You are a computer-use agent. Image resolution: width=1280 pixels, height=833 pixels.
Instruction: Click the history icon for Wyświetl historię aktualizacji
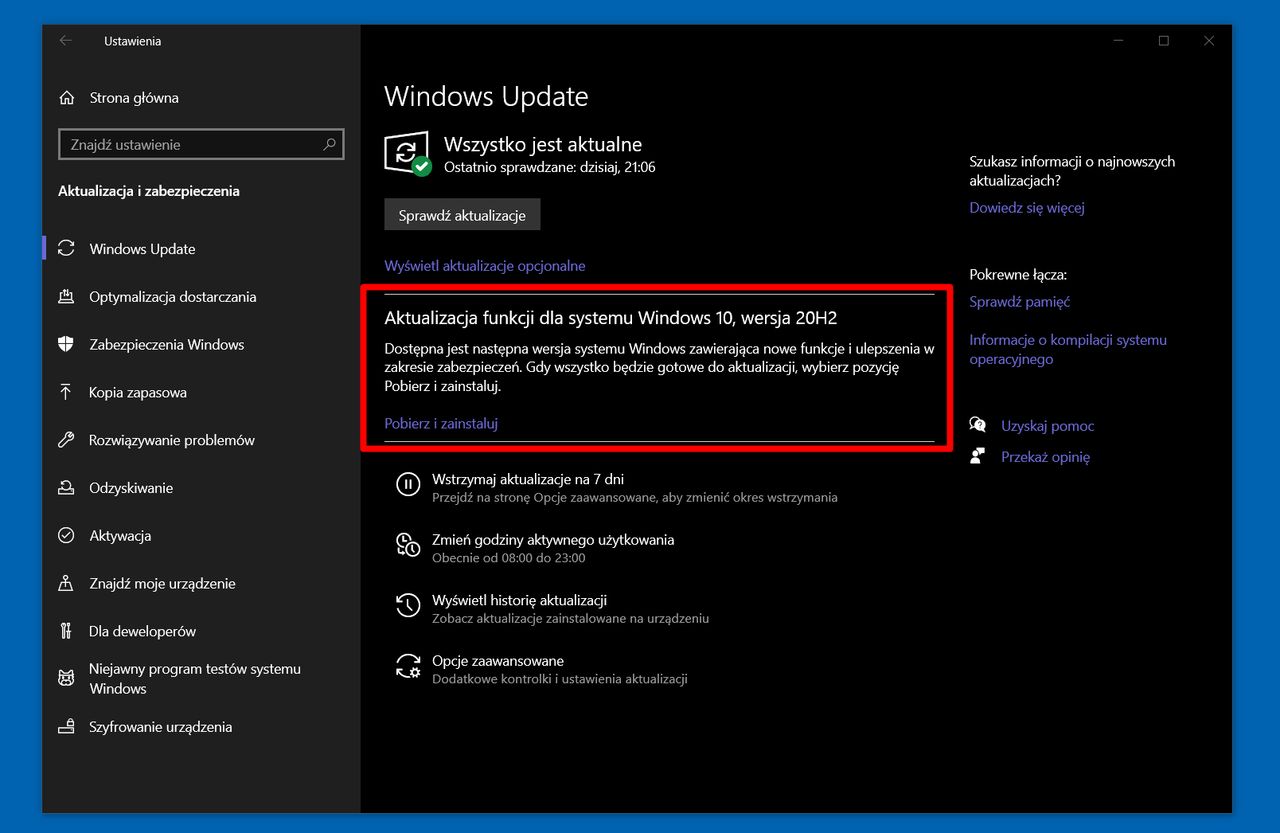click(x=408, y=606)
